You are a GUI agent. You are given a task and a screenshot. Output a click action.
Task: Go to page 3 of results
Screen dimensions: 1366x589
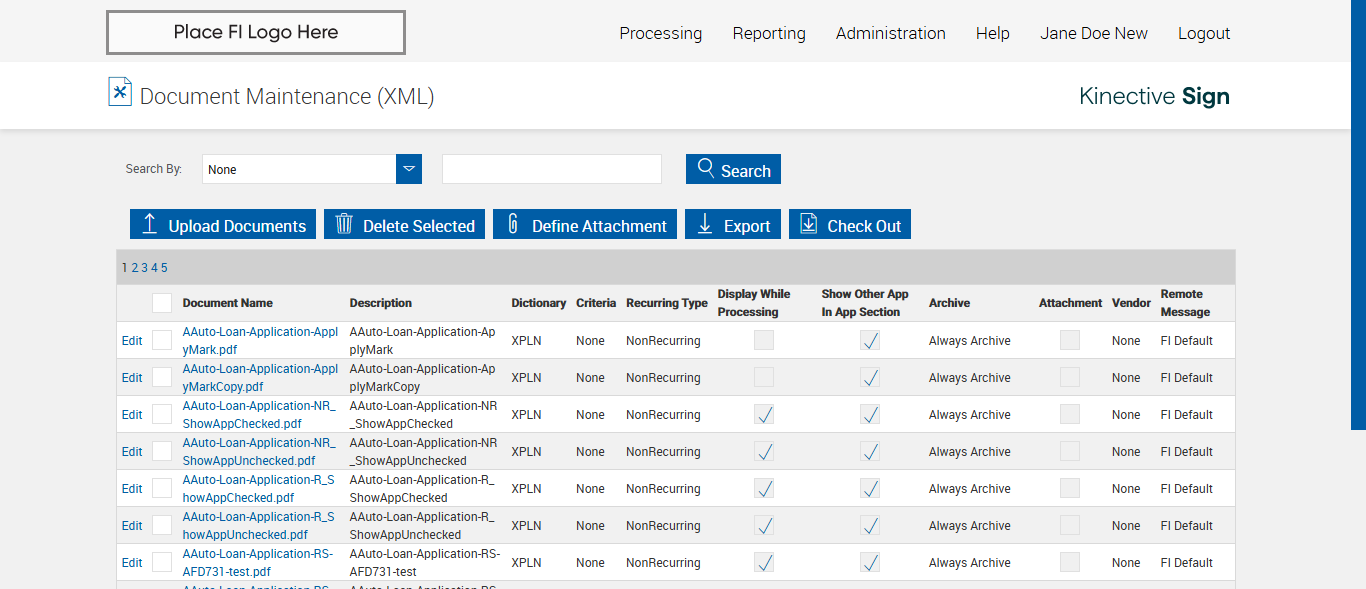click(x=144, y=267)
